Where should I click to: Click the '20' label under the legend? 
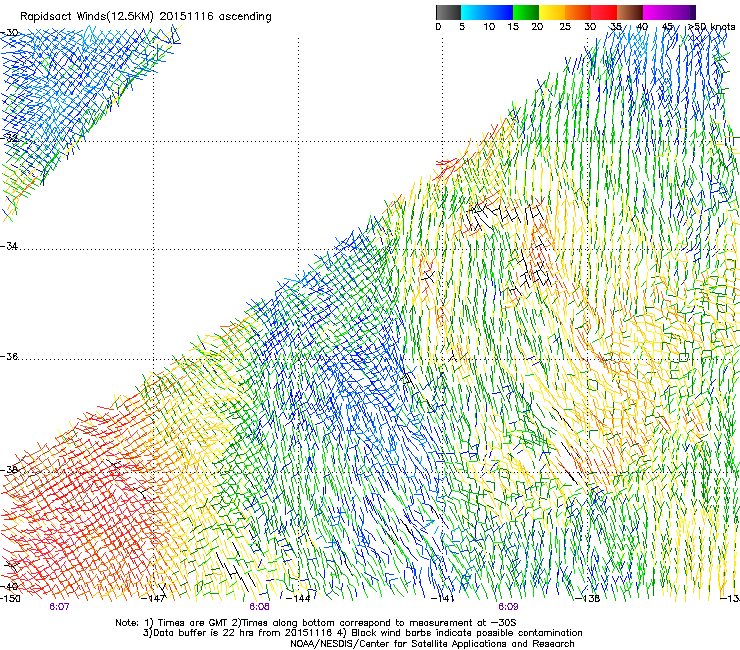click(x=537, y=27)
